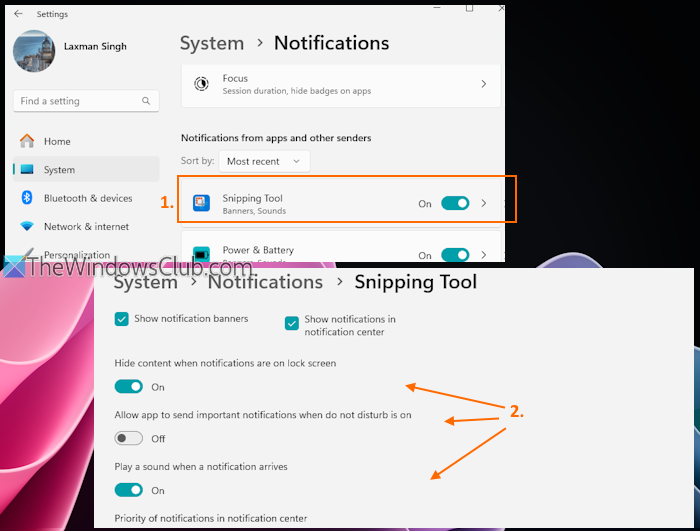Uncheck Show notification banners

tap(121, 319)
